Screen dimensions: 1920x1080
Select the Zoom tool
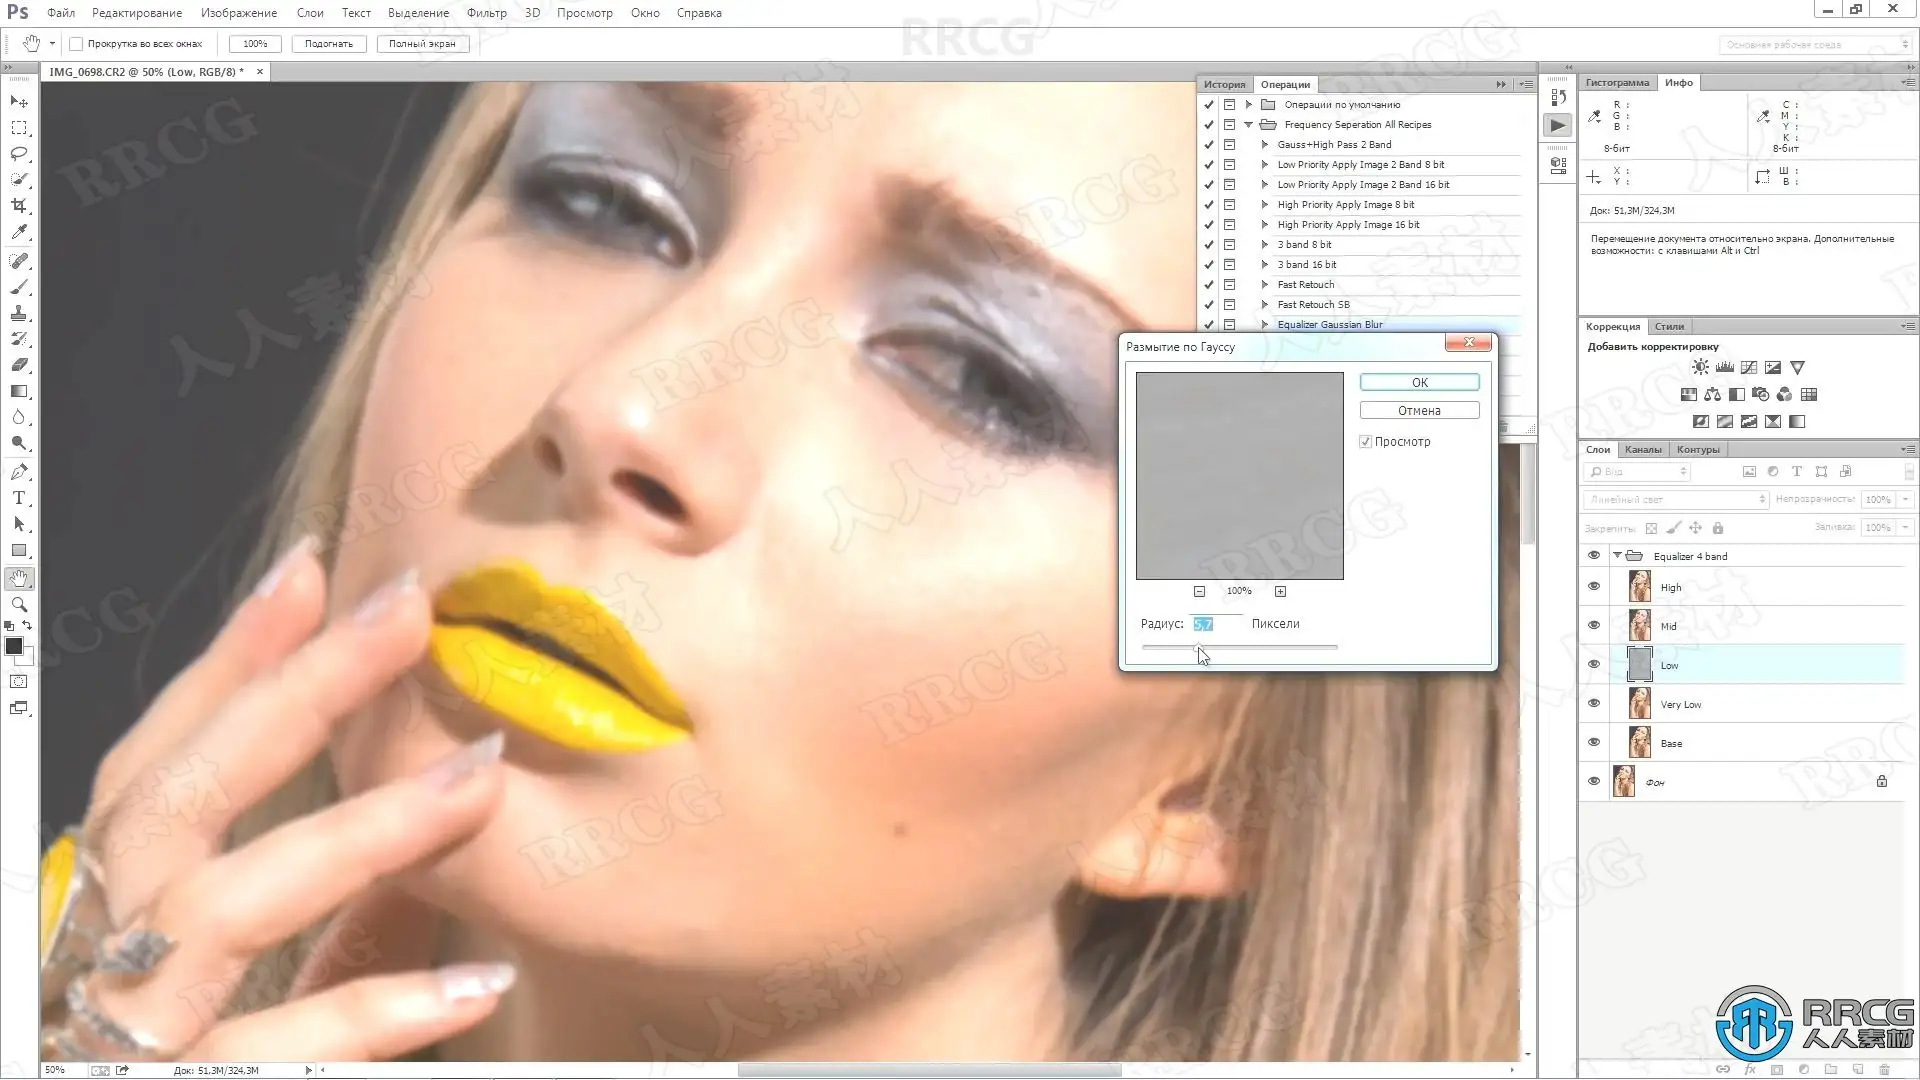click(19, 605)
